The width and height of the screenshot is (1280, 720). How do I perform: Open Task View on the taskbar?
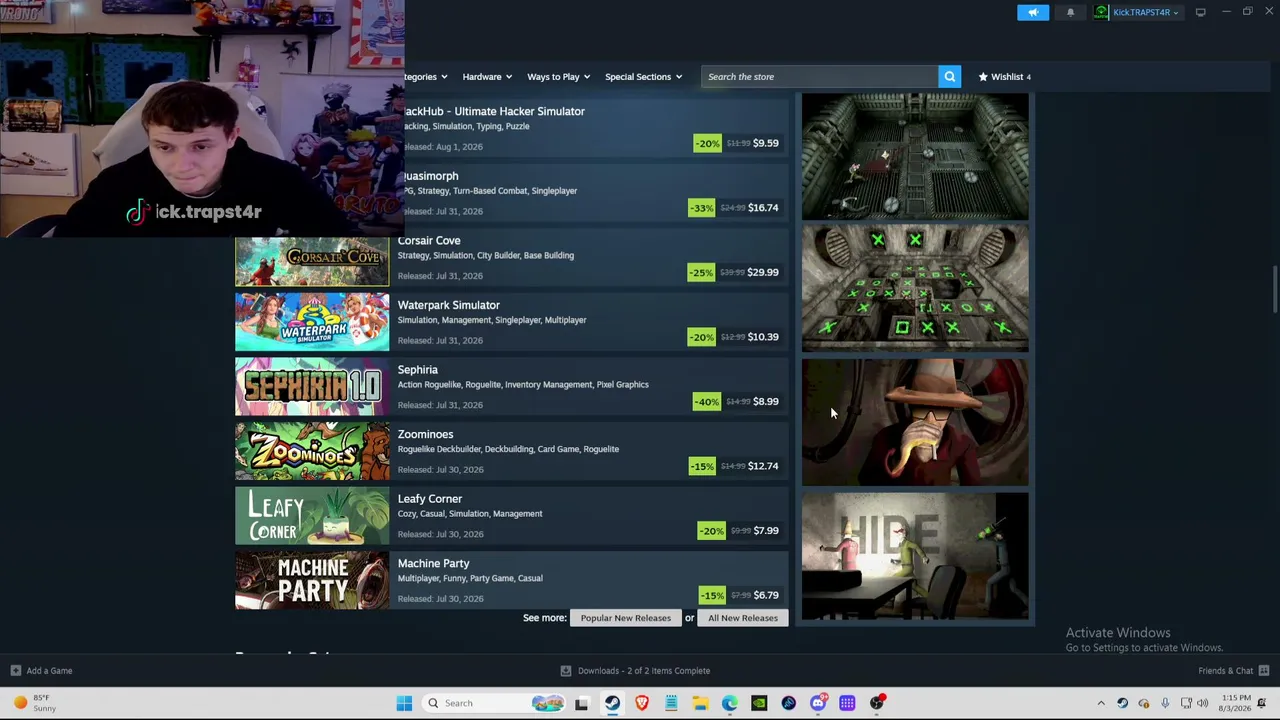[x=582, y=703]
